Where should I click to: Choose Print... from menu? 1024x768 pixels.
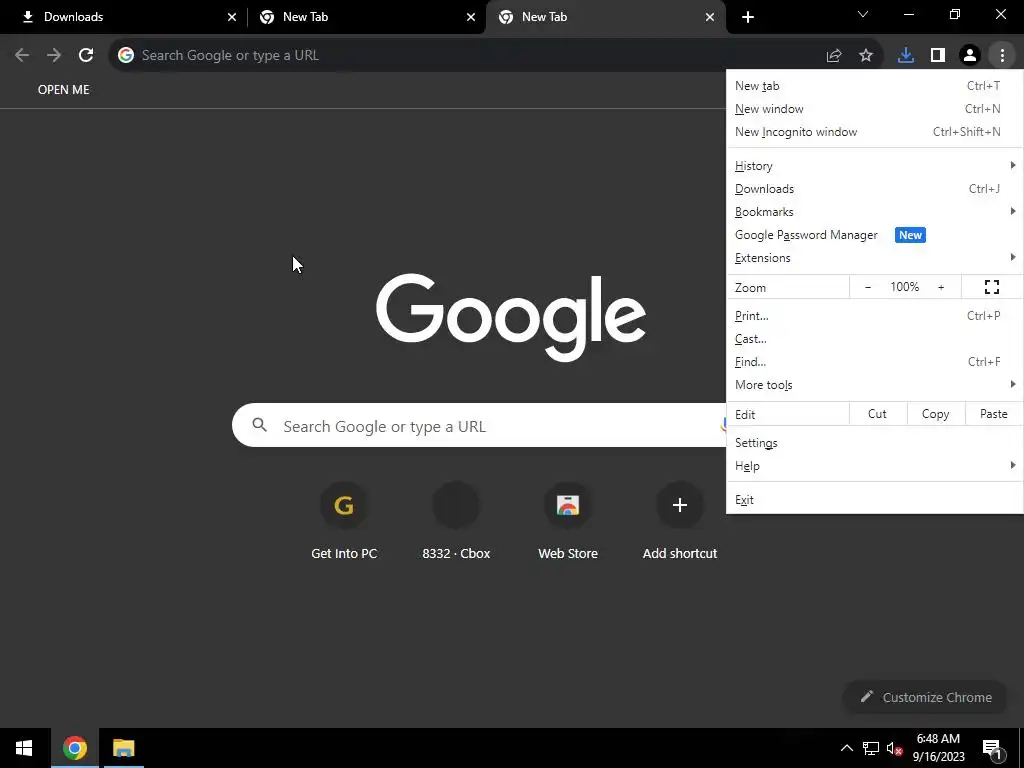click(x=874, y=316)
